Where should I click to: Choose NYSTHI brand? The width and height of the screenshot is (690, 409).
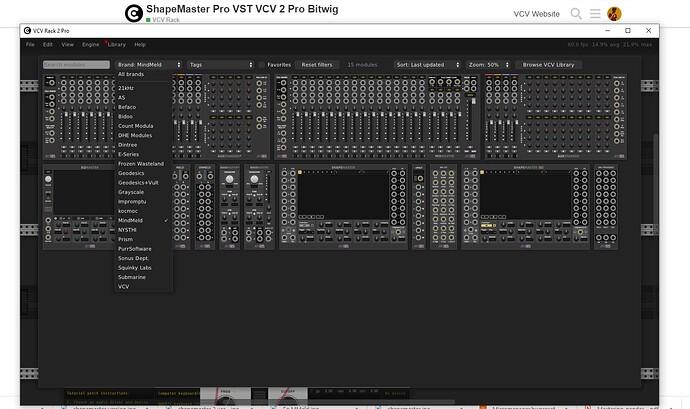[143, 230]
